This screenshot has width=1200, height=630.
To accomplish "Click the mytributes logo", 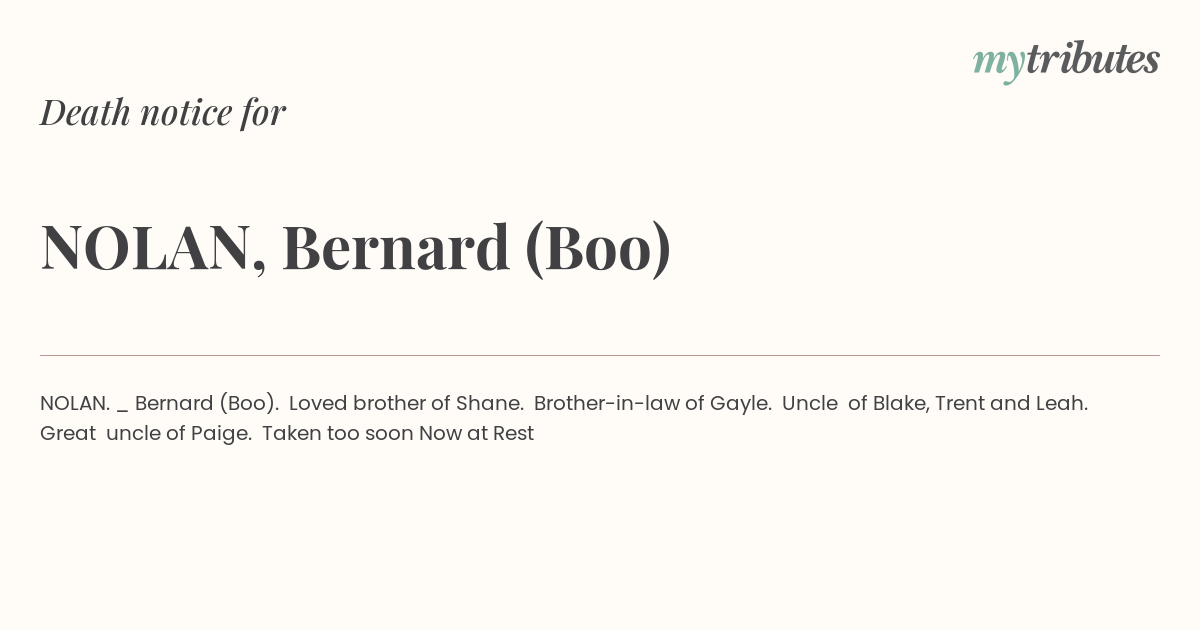I will (1066, 61).
